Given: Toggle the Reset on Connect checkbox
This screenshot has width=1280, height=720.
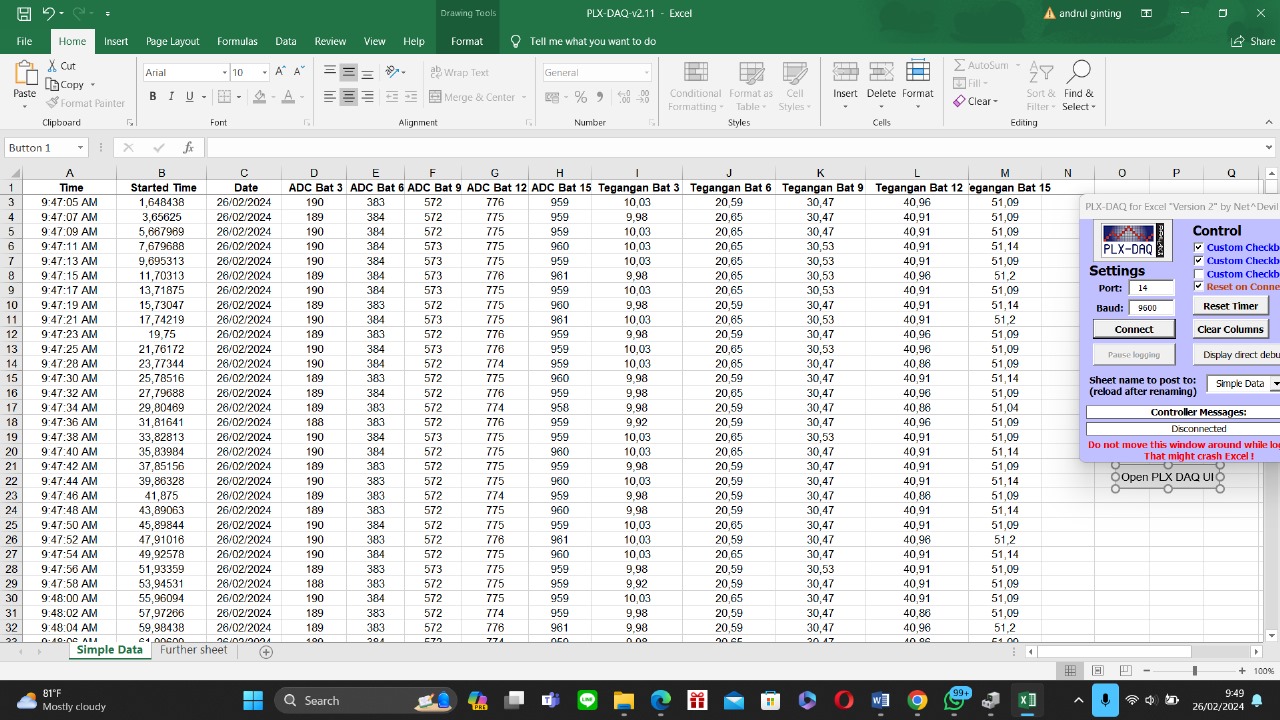Looking at the screenshot, I should tap(1199, 287).
